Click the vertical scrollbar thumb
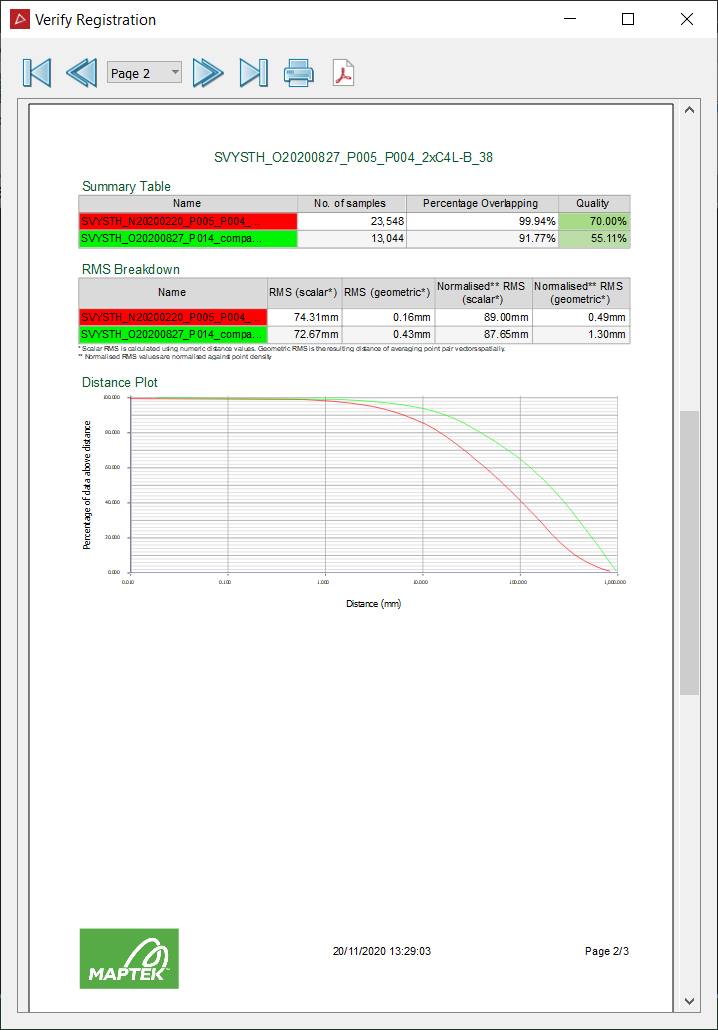This screenshot has width=718, height=1030. point(689,552)
